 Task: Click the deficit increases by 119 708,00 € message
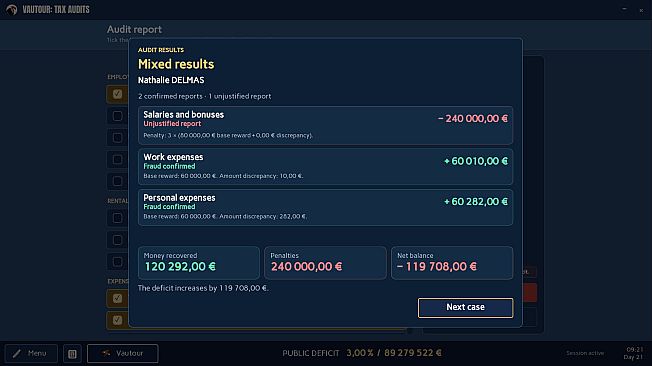[x=203, y=288]
